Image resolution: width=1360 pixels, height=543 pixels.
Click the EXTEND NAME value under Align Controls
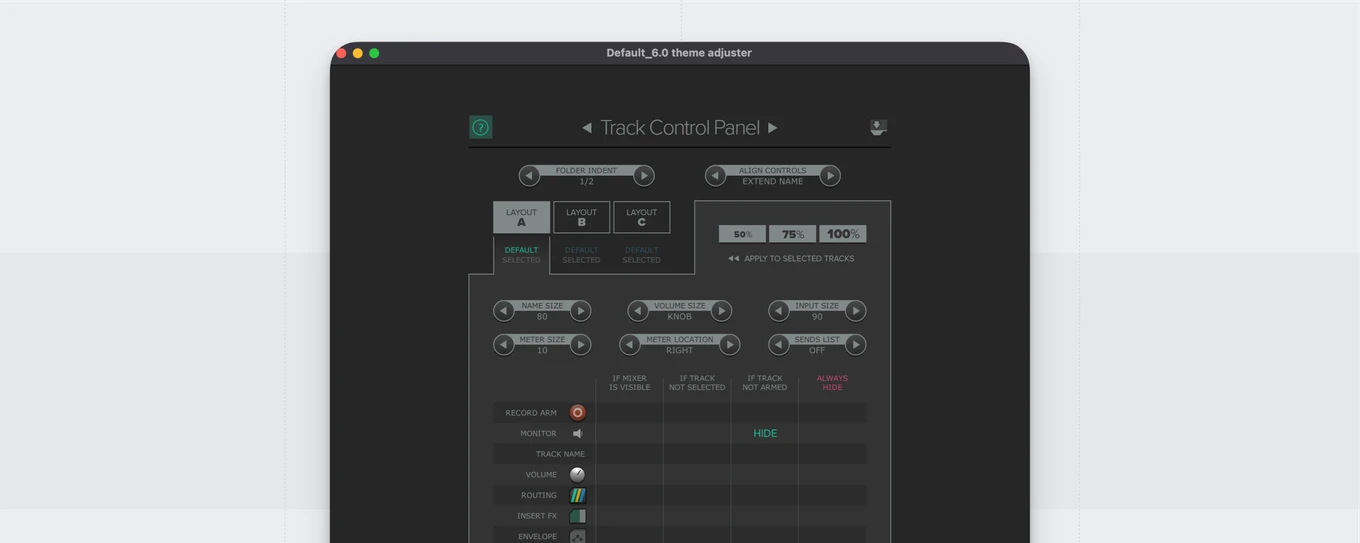(x=772, y=182)
